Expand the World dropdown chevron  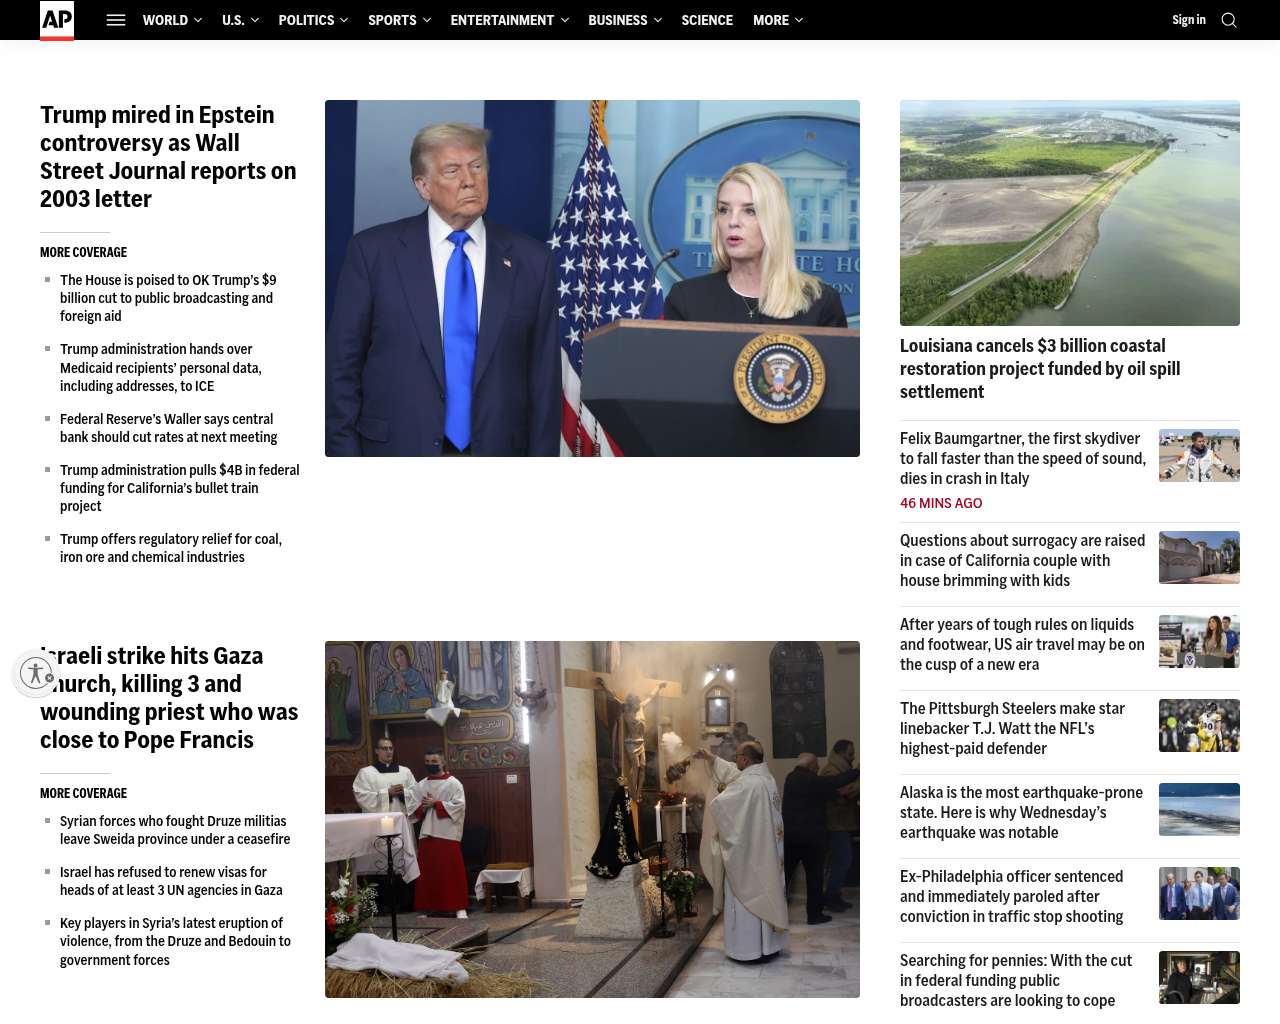(198, 20)
